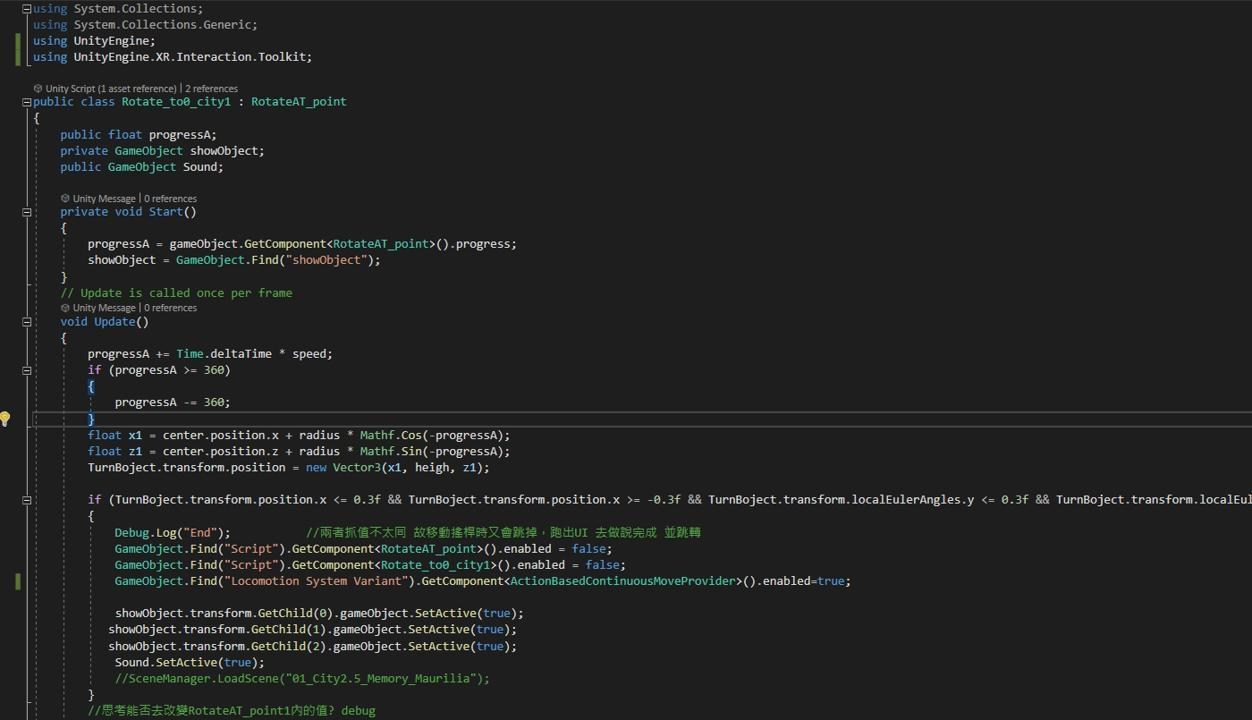Image resolution: width=1252 pixels, height=720 pixels.
Task: Set a breakpoint beside the Debug.Log("End") line
Action: click(8, 532)
